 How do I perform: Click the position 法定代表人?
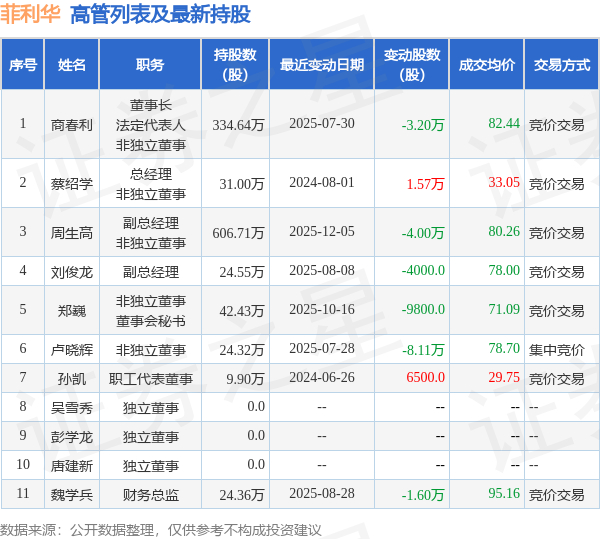point(150,125)
